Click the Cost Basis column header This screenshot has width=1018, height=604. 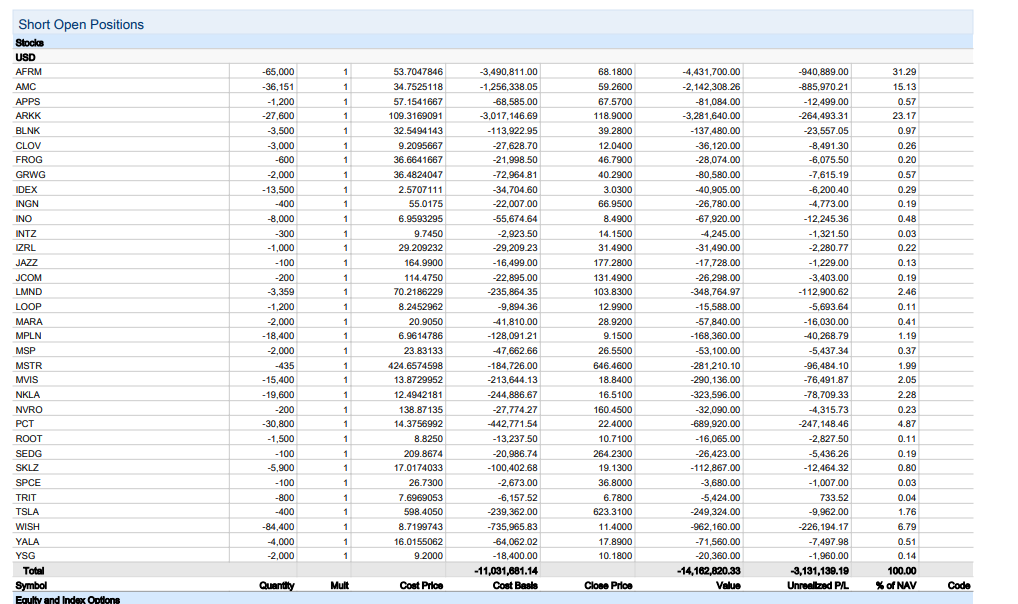[x=515, y=586]
